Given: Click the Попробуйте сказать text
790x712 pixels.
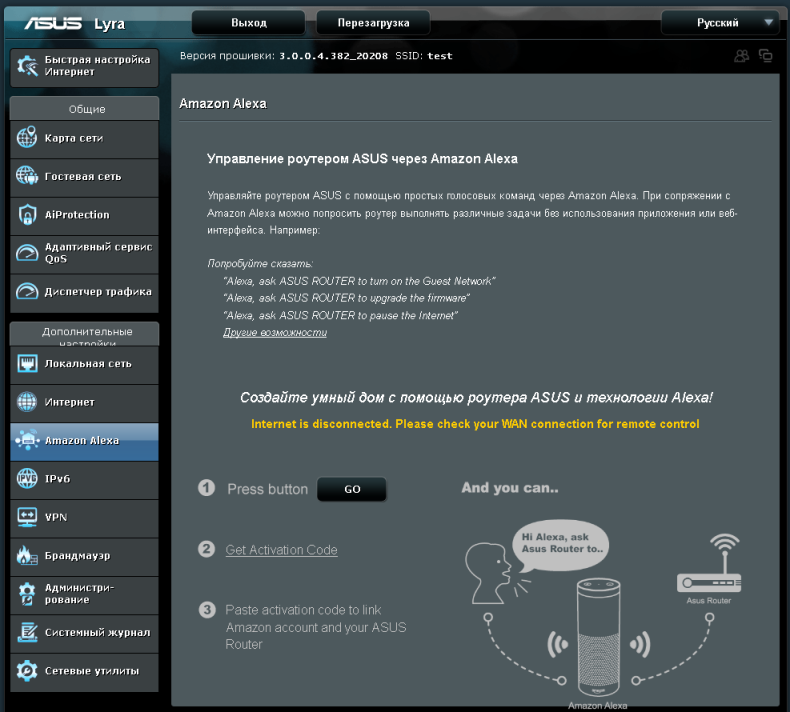Looking at the screenshot, I should click(x=260, y=264).
